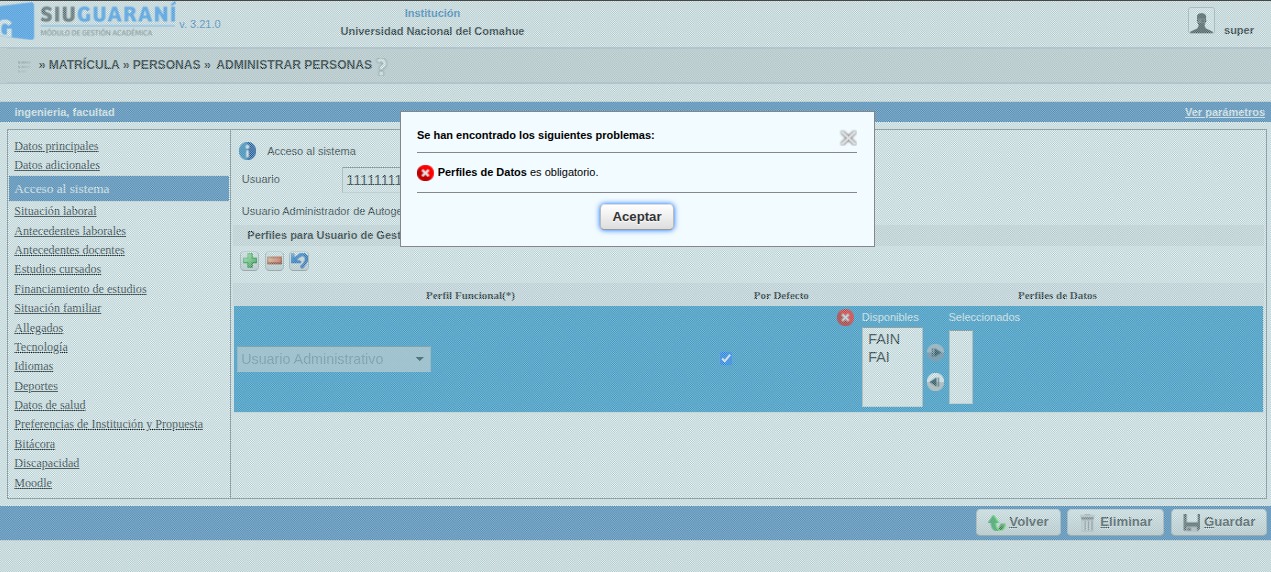This screenshot has width=1271, height=572.
Task: Go to the Estudios cursados section
Action: point(57,269)
